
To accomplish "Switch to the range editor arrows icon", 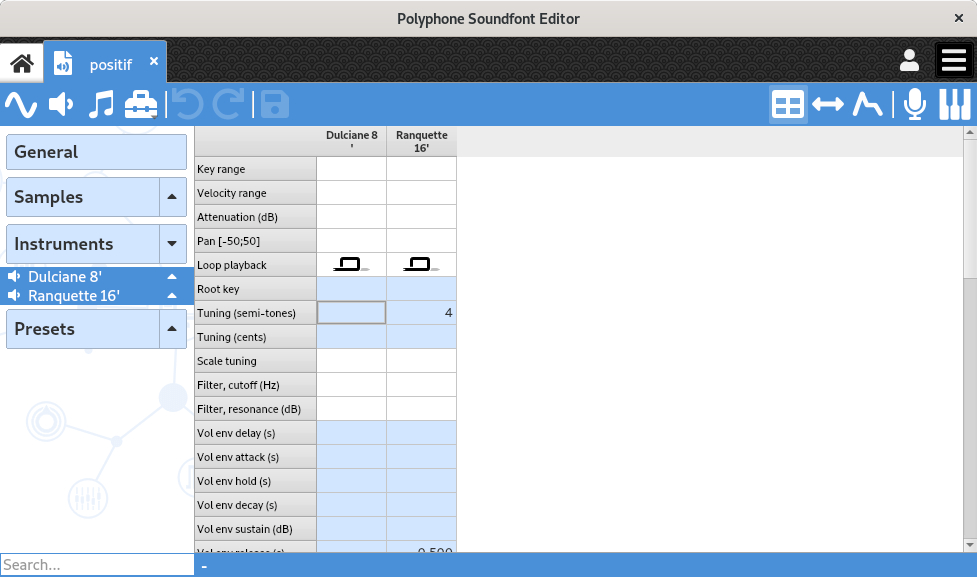I will (x=827, y=104).
